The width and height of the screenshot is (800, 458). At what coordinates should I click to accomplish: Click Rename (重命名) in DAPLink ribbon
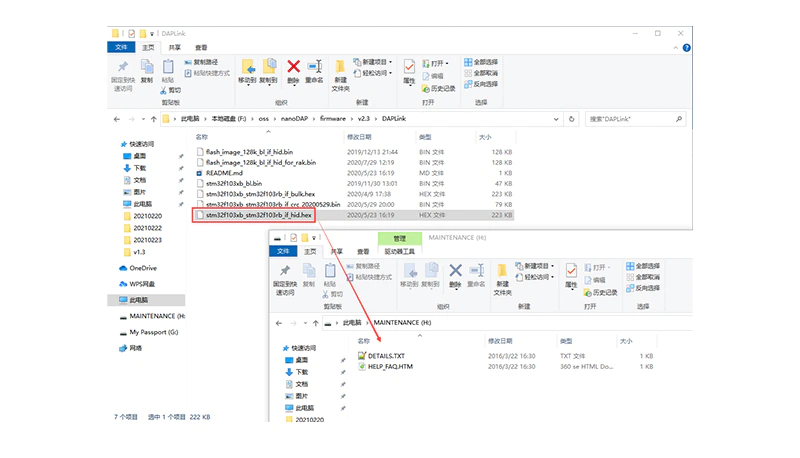314,72
